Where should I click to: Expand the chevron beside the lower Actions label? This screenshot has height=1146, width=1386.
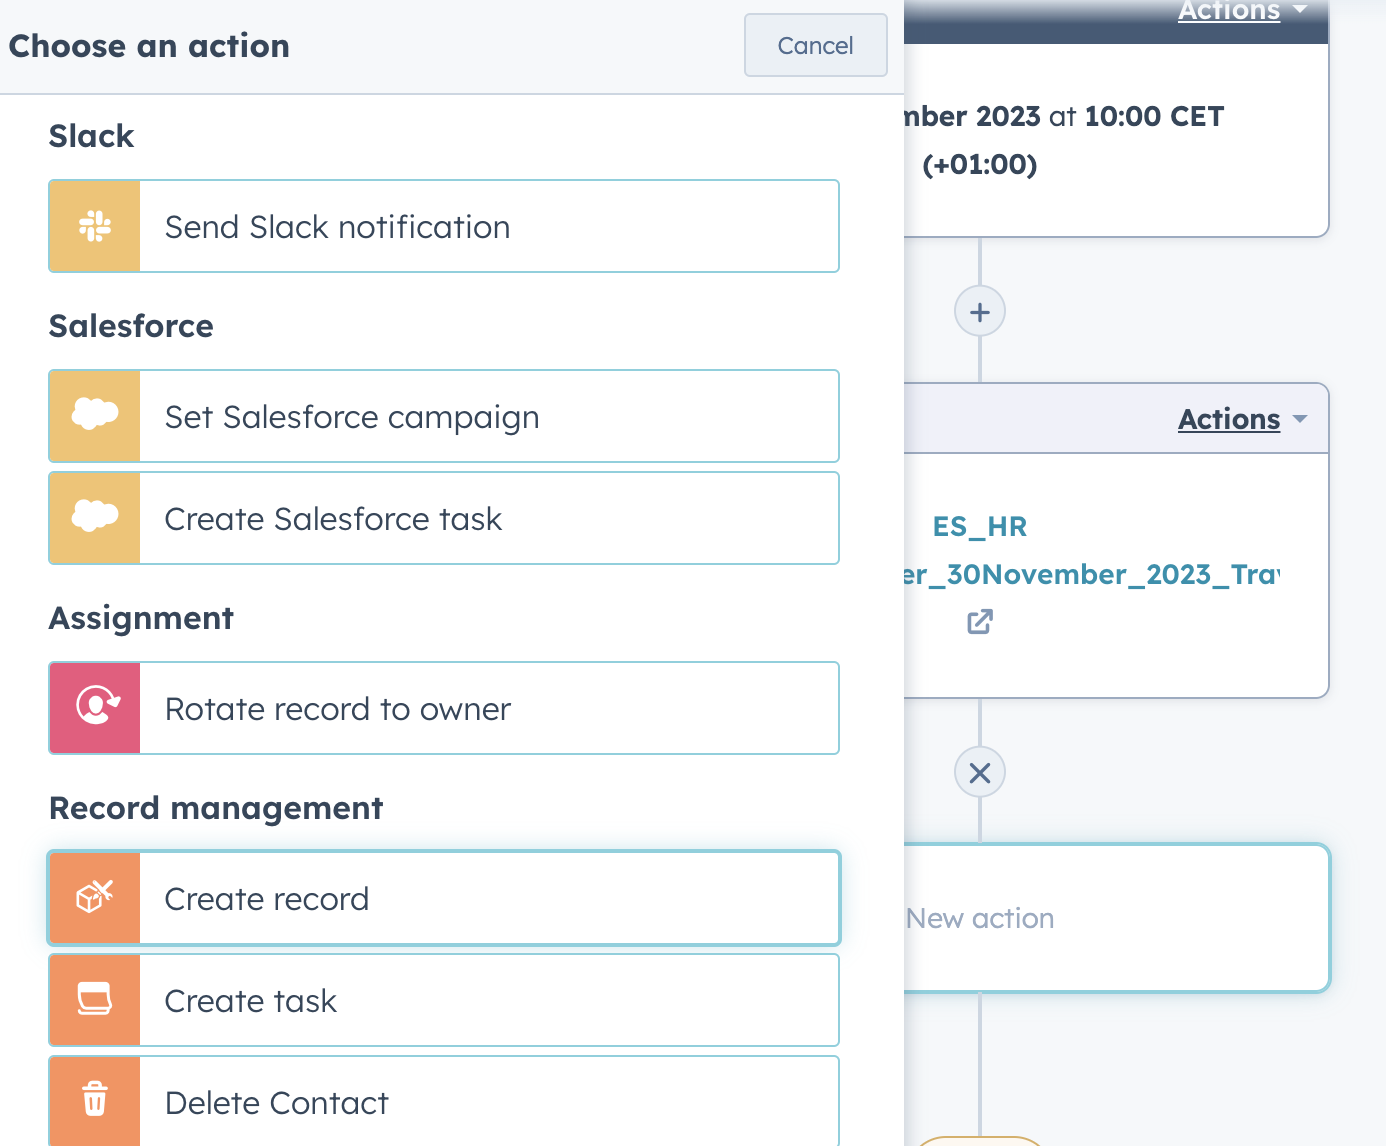point(1301,420)
